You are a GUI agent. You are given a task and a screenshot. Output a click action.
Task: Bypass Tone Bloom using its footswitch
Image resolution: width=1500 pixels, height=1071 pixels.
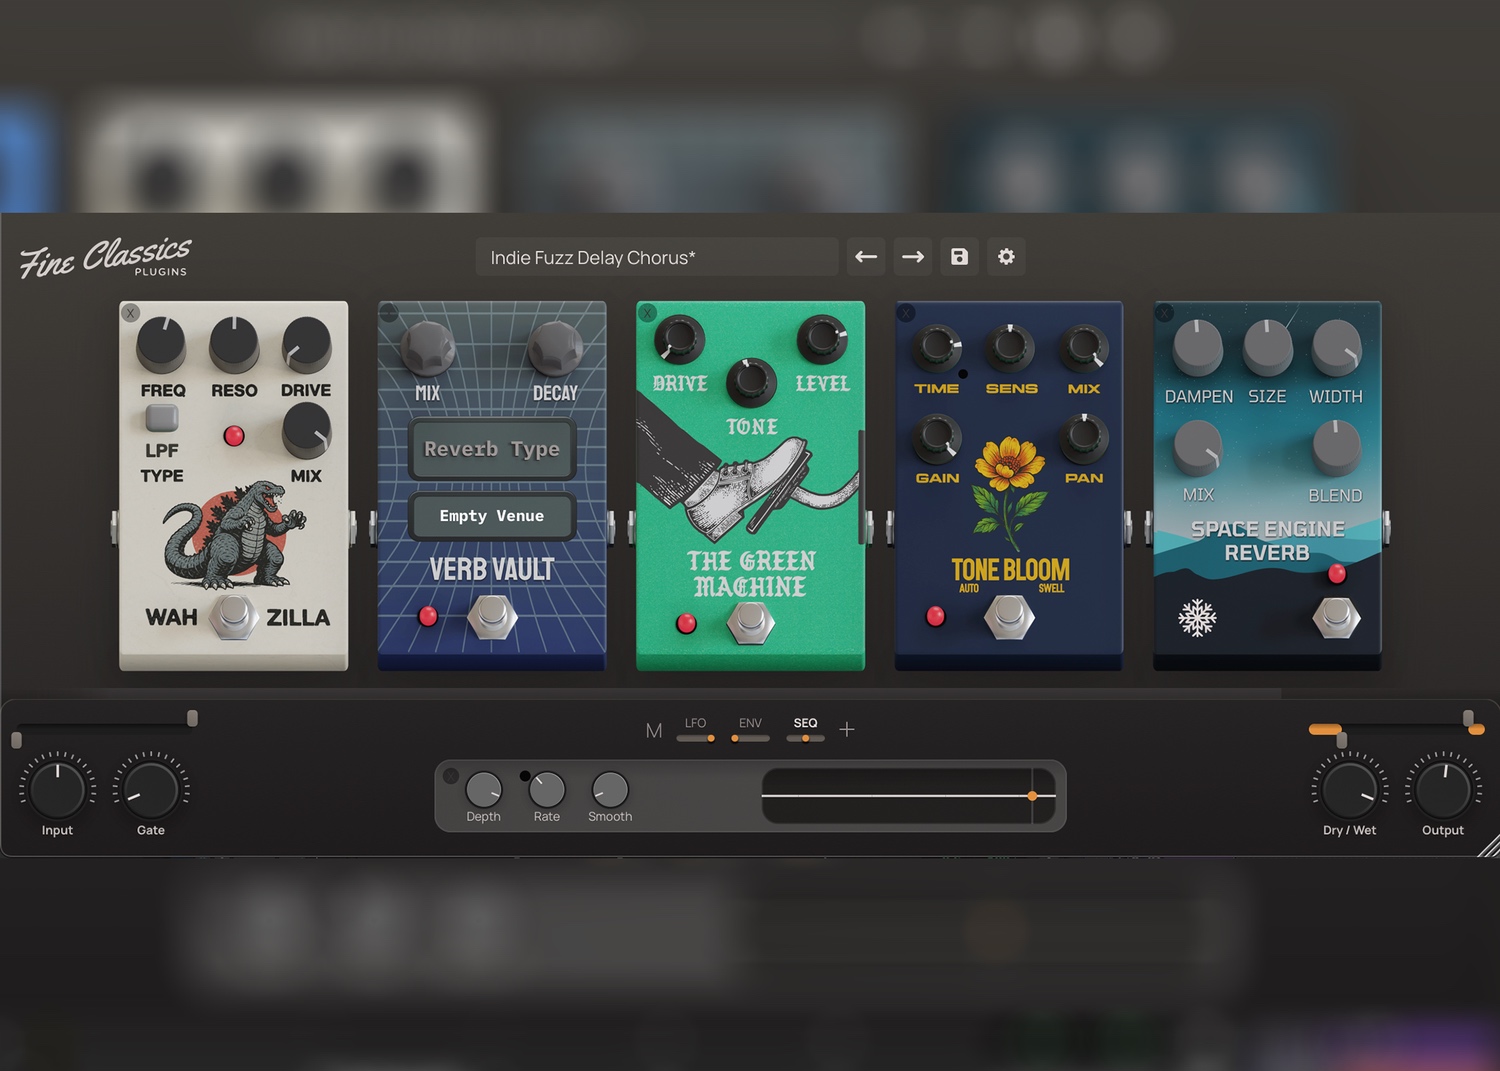click(1009, 617)
